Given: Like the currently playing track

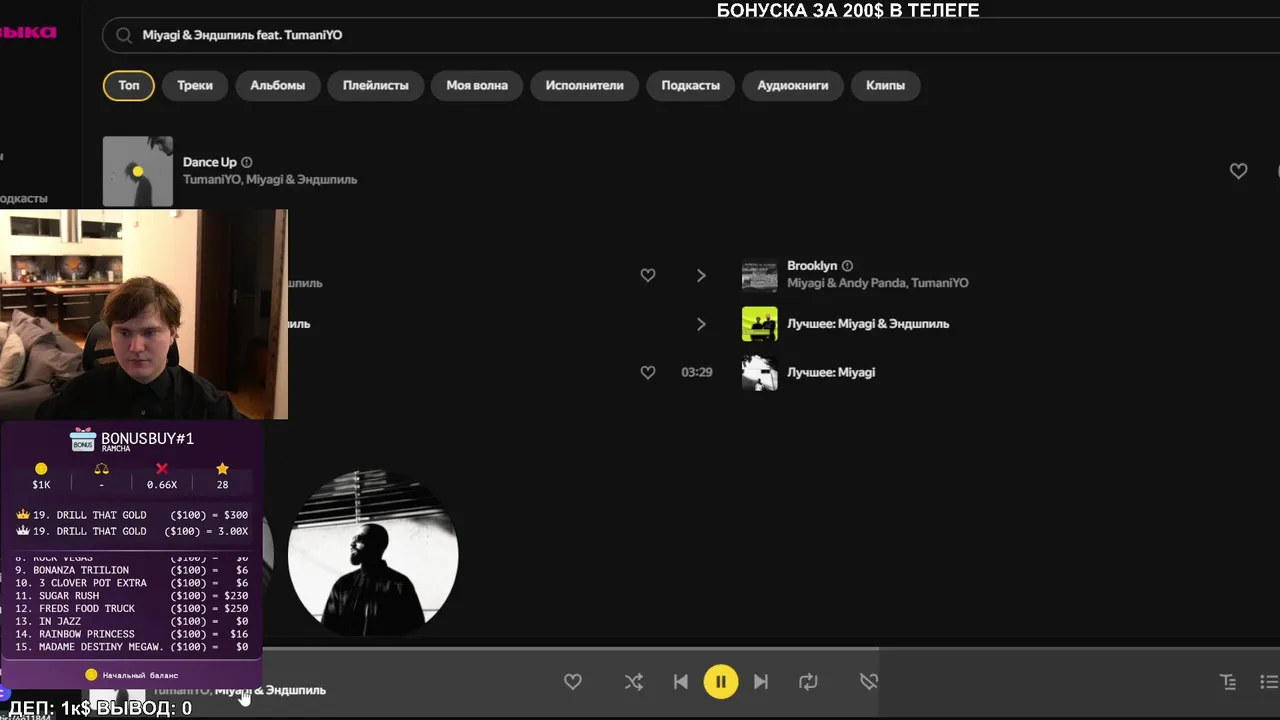Looking at the screenshot, I should [573, 682].
